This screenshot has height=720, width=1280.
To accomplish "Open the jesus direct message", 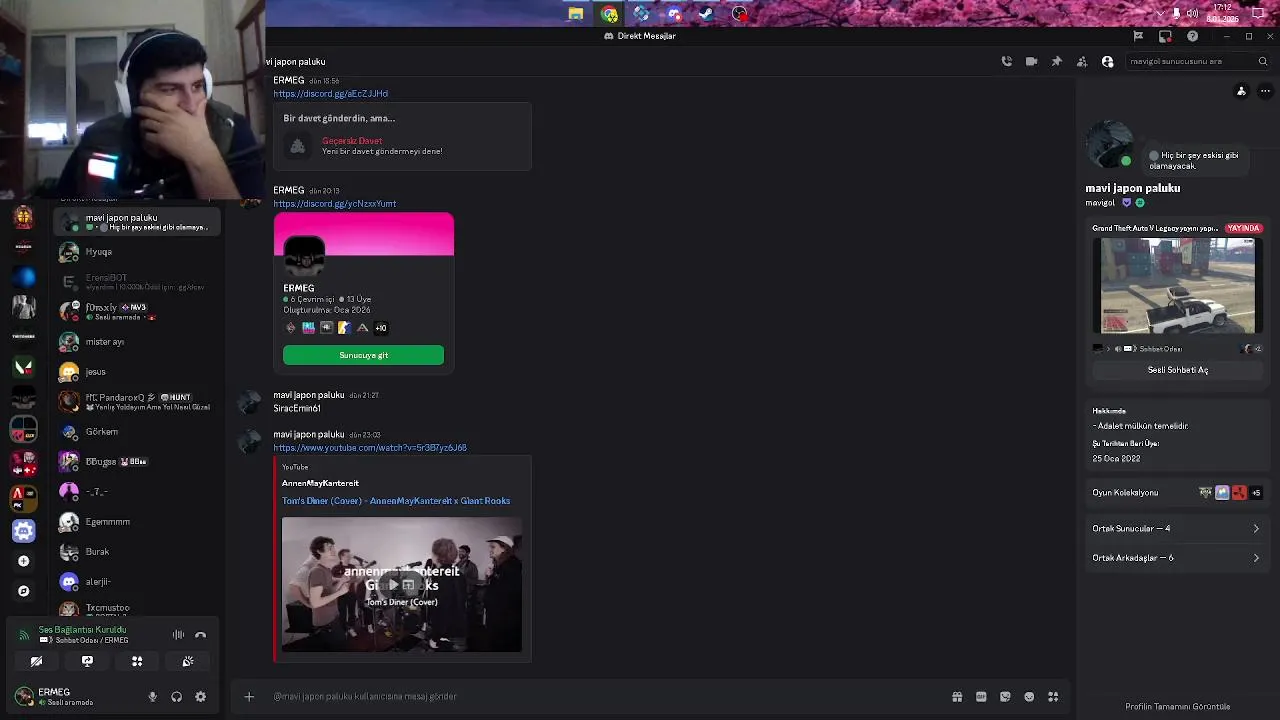I will coord(137,372).
